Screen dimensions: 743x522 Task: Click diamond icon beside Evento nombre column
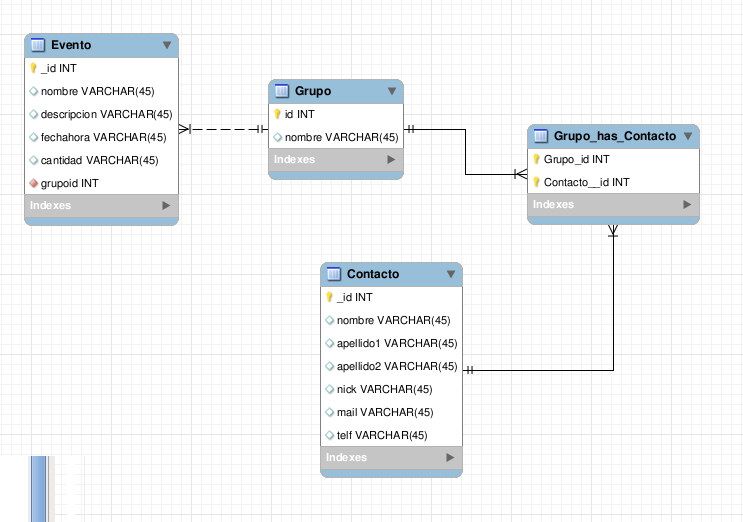(x=34, y=91)
